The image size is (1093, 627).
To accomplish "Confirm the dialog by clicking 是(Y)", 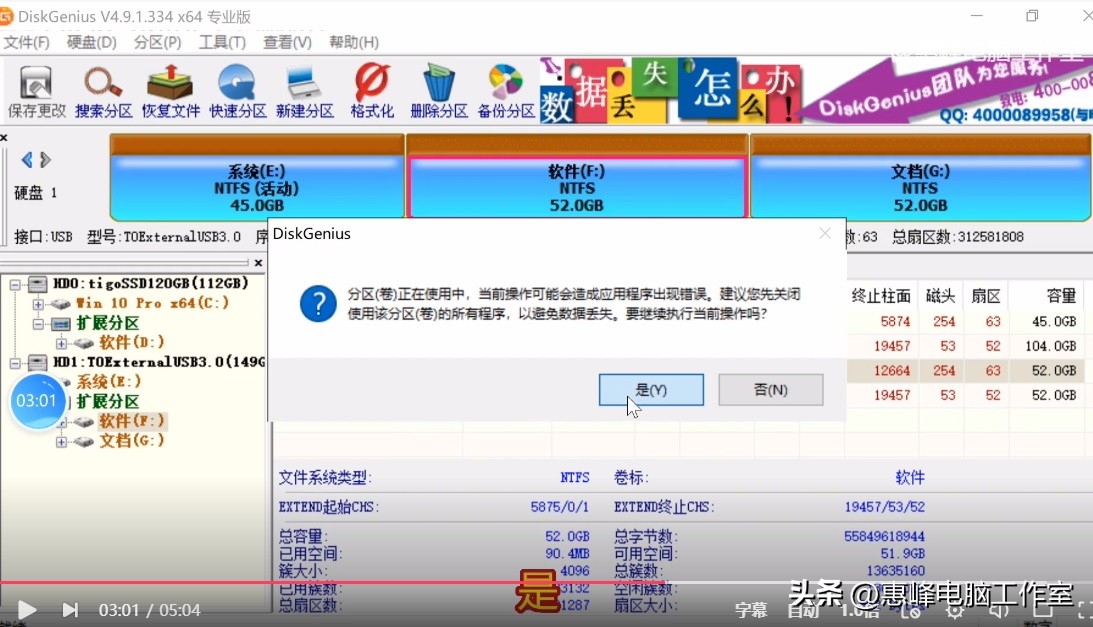I will pyautogui.click(x=650, y=389).
